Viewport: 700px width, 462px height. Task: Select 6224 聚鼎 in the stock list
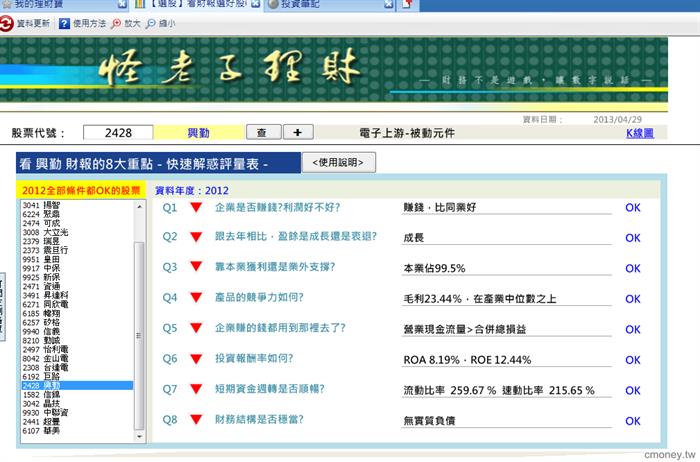[78, 214]
